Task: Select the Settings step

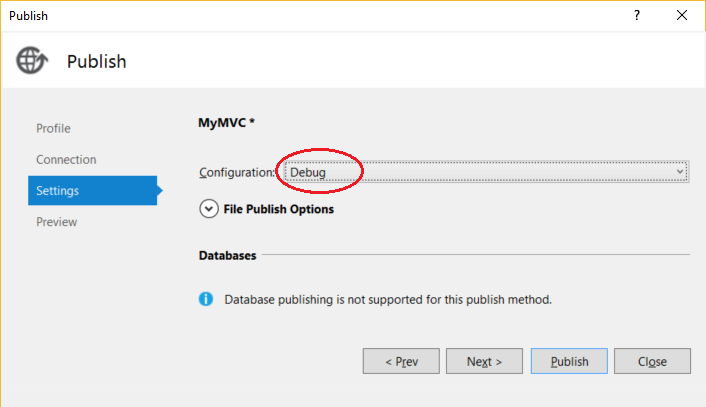Action: pos(93,190)
